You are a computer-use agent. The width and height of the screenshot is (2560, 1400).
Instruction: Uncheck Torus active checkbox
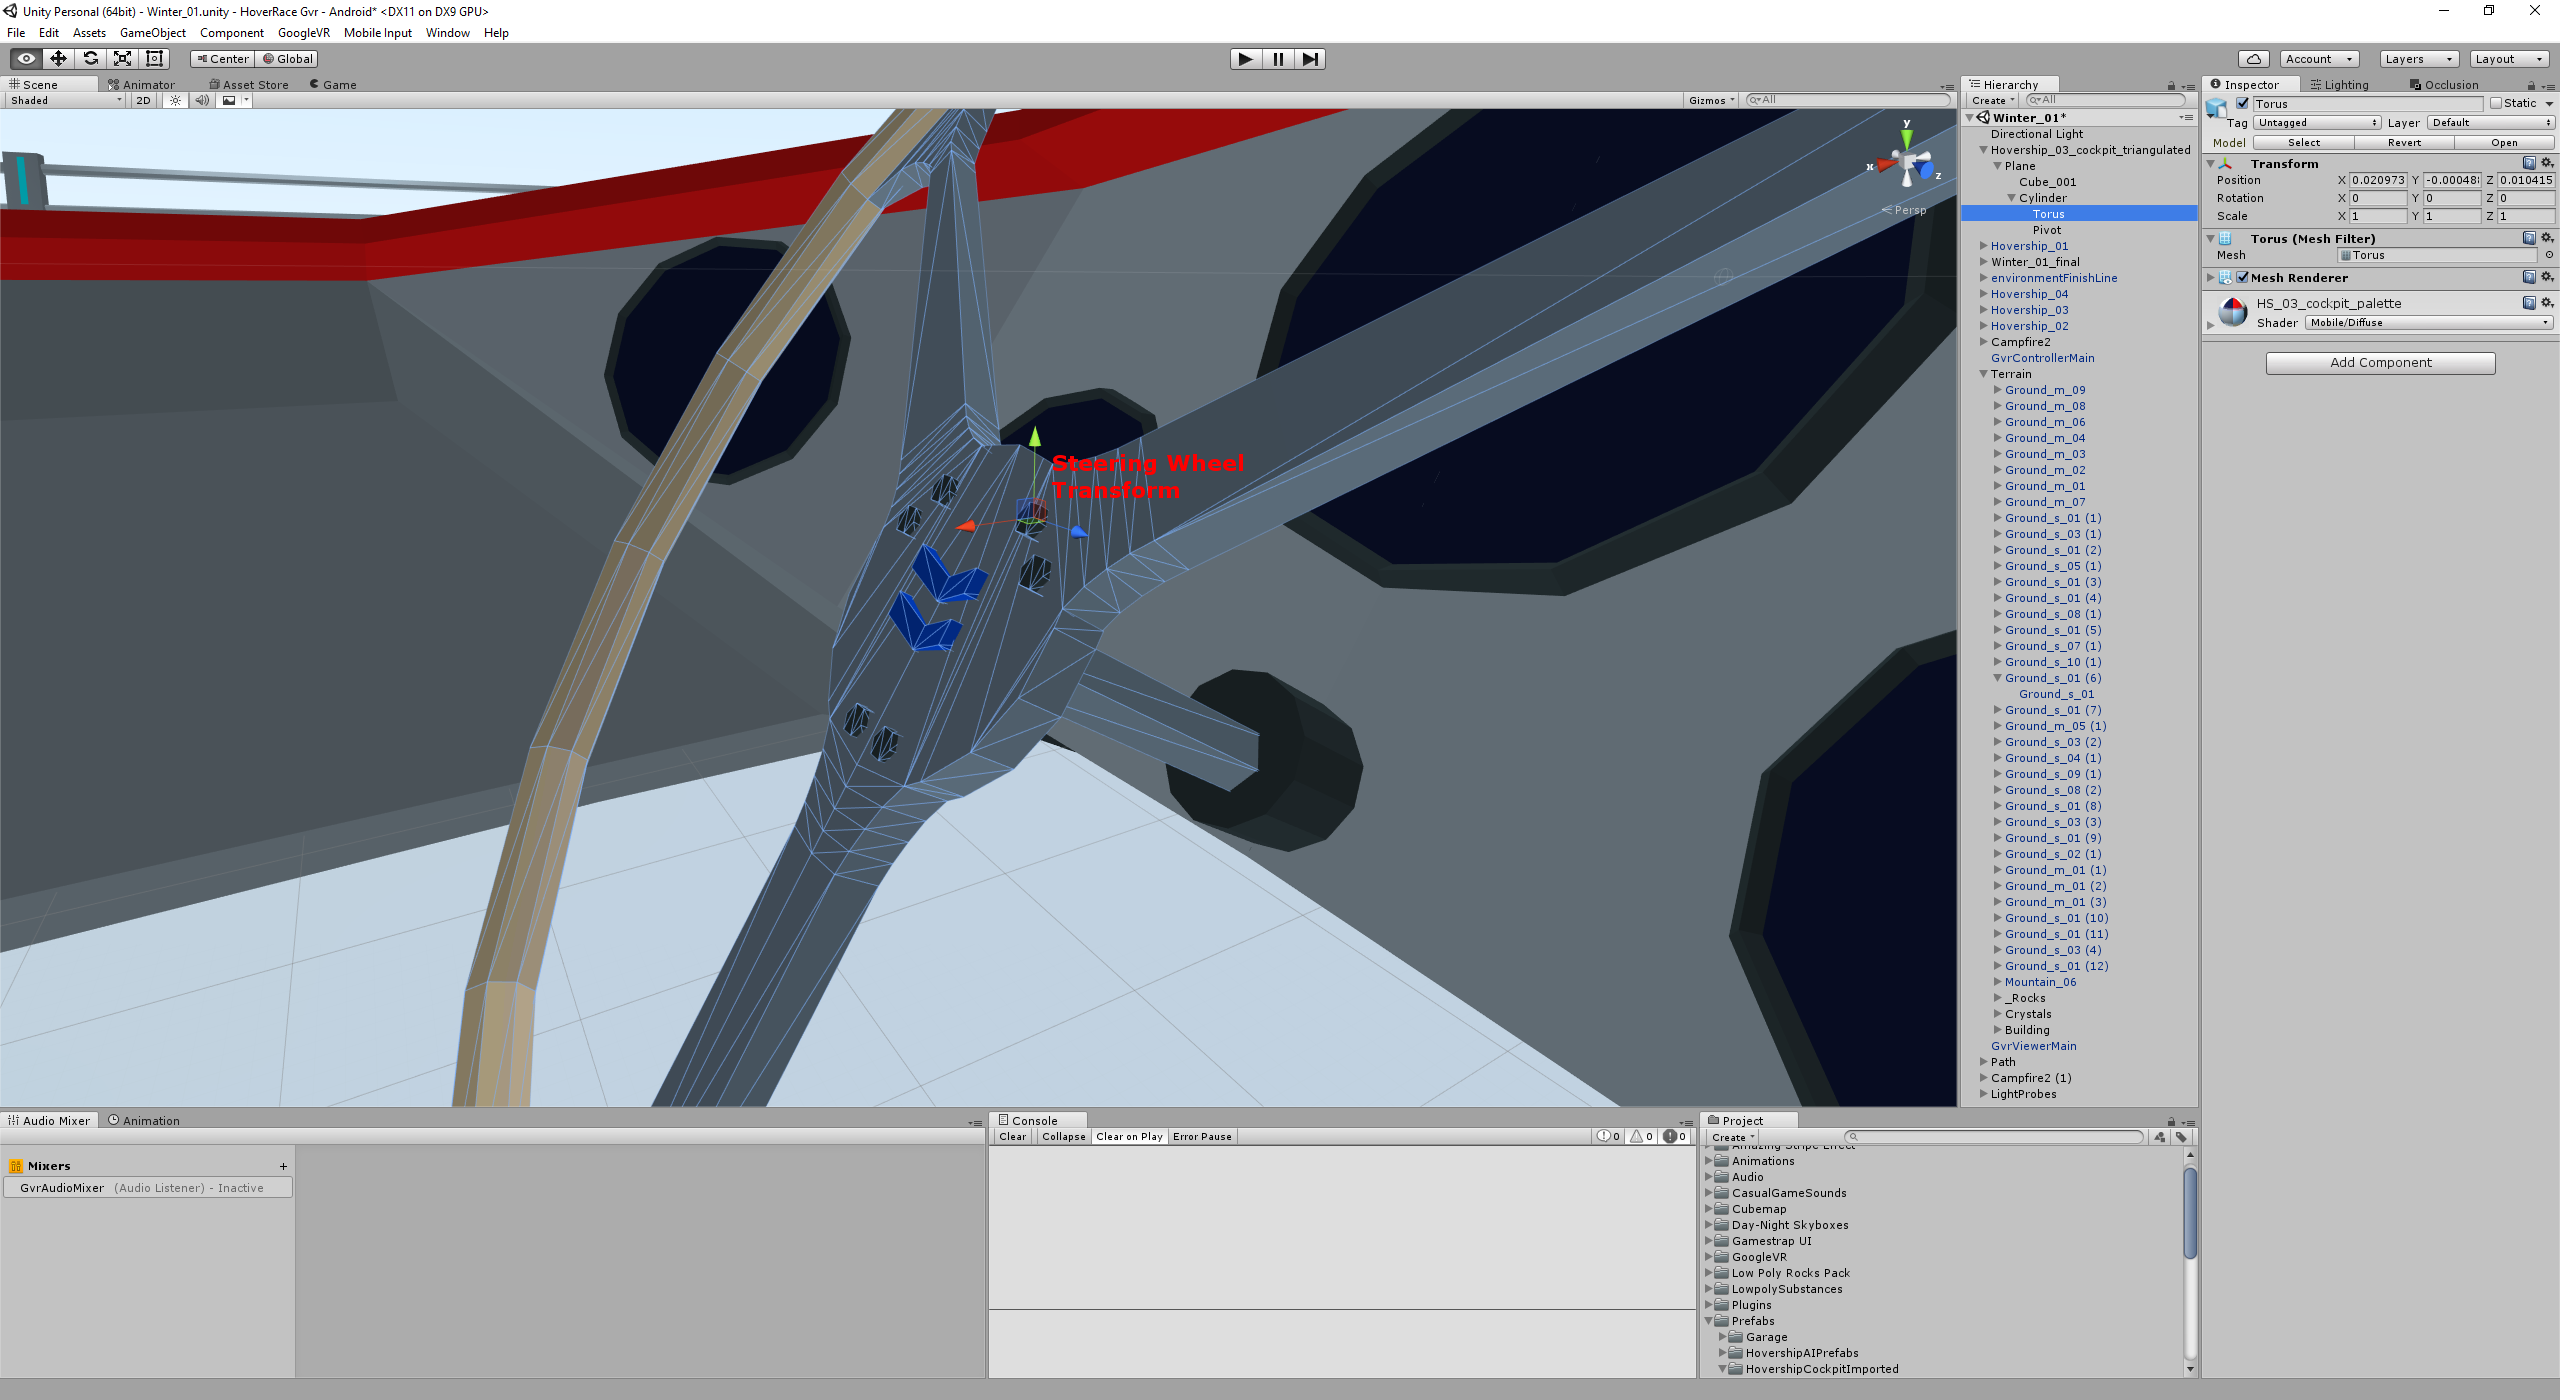(2243, 103)
